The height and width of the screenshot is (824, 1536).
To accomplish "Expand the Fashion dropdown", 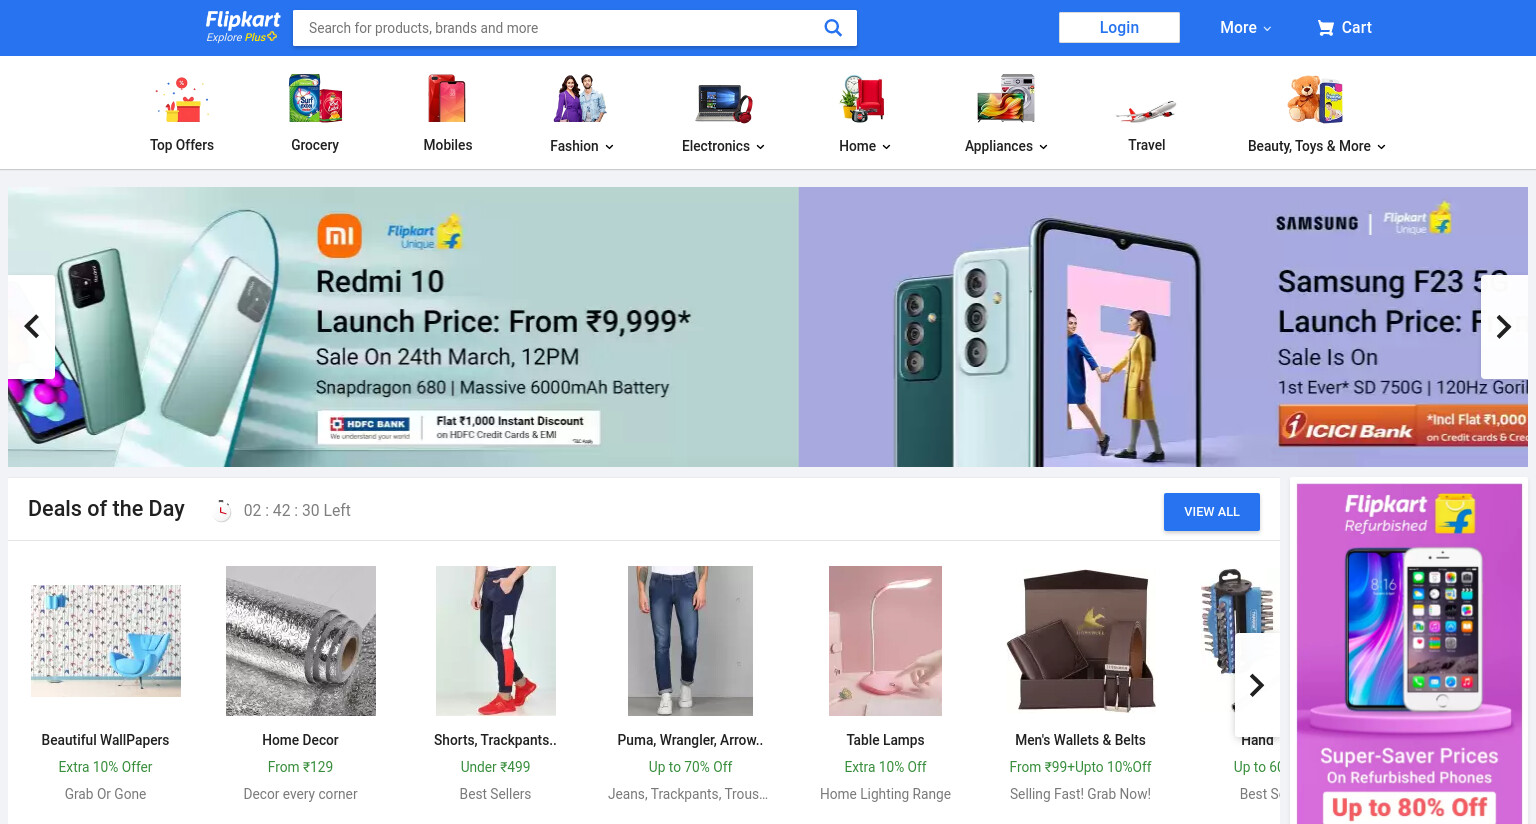I will pyautogui.click(x=582, y=146).
